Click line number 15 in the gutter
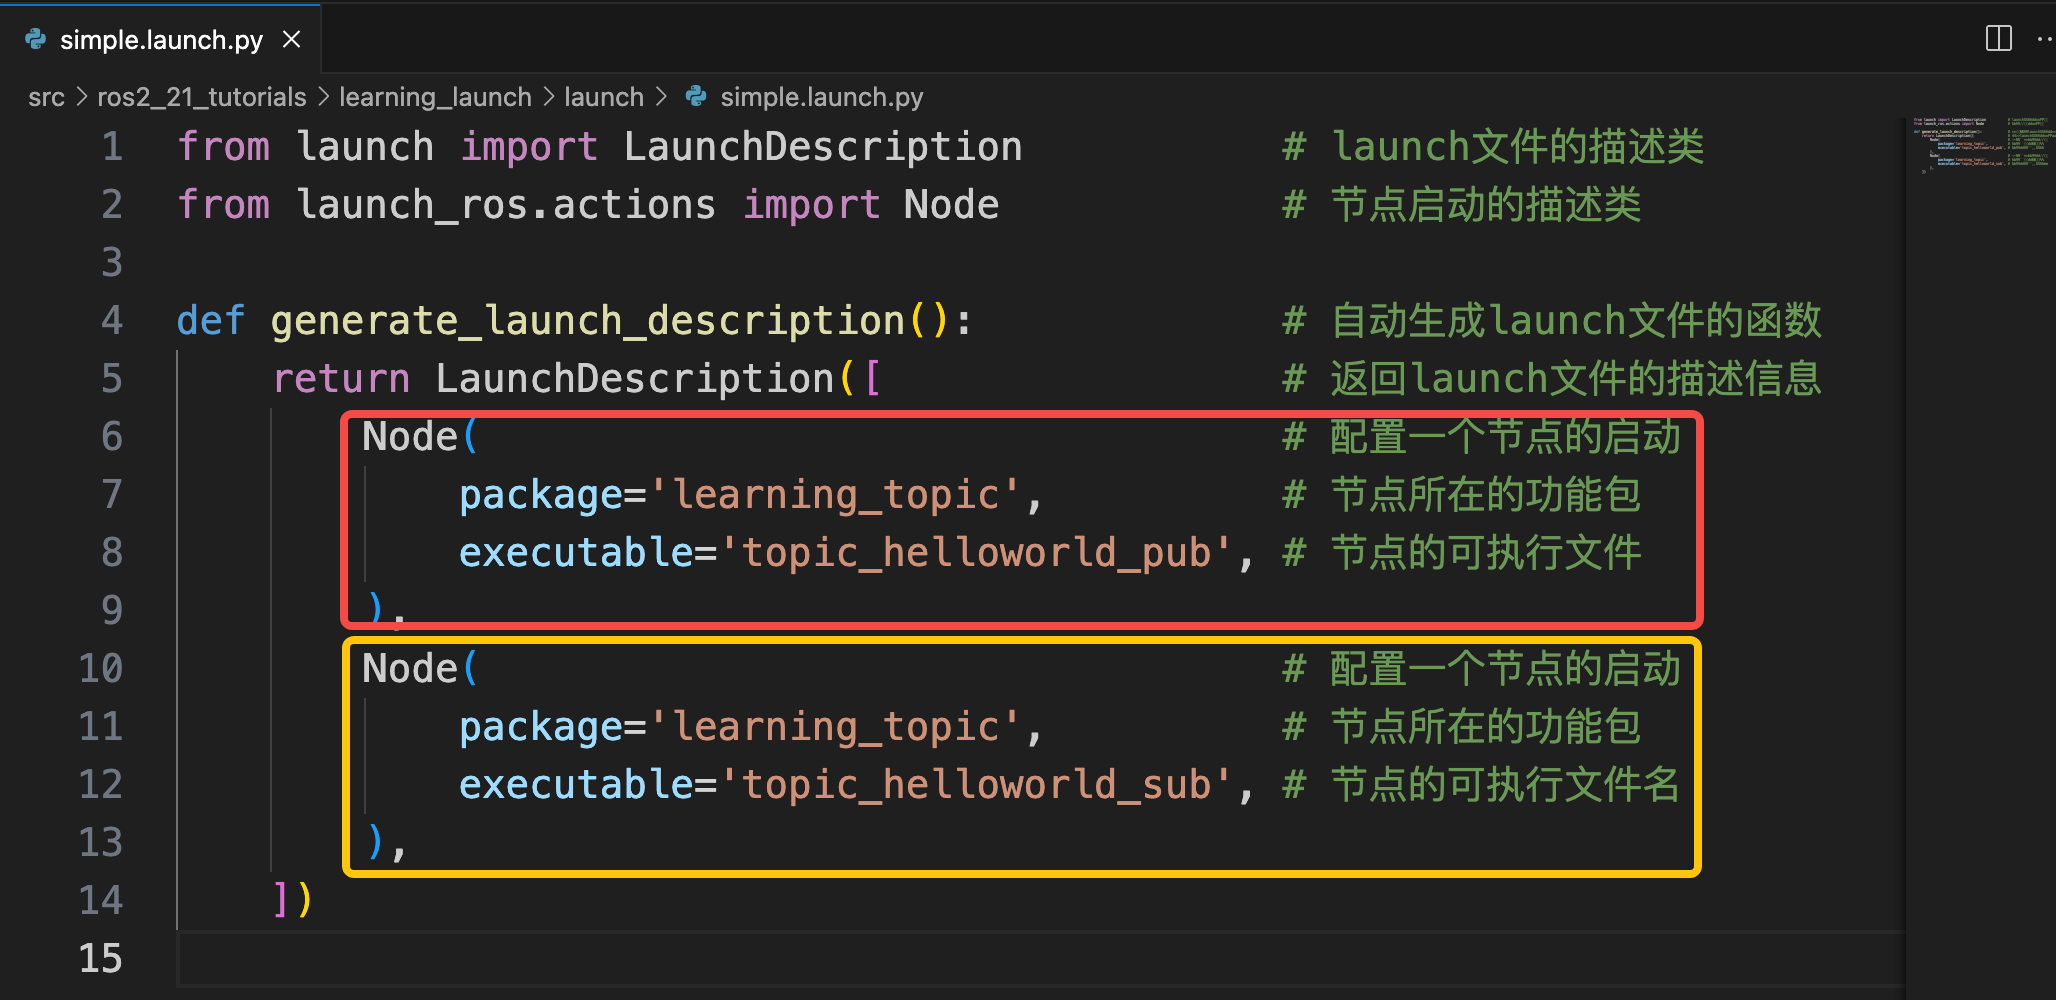This screenshot has width=2056, height=1000. 101,959
